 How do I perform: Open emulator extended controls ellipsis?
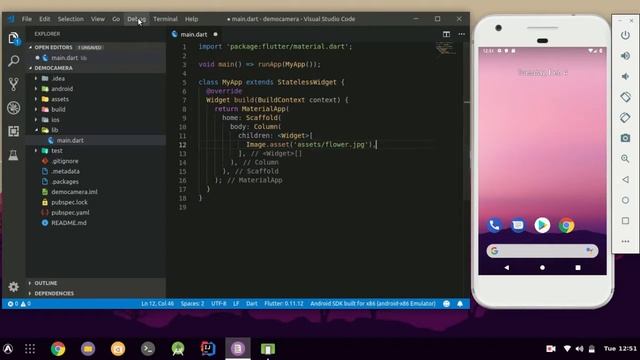pyautogui.click(x=625, y=242)
